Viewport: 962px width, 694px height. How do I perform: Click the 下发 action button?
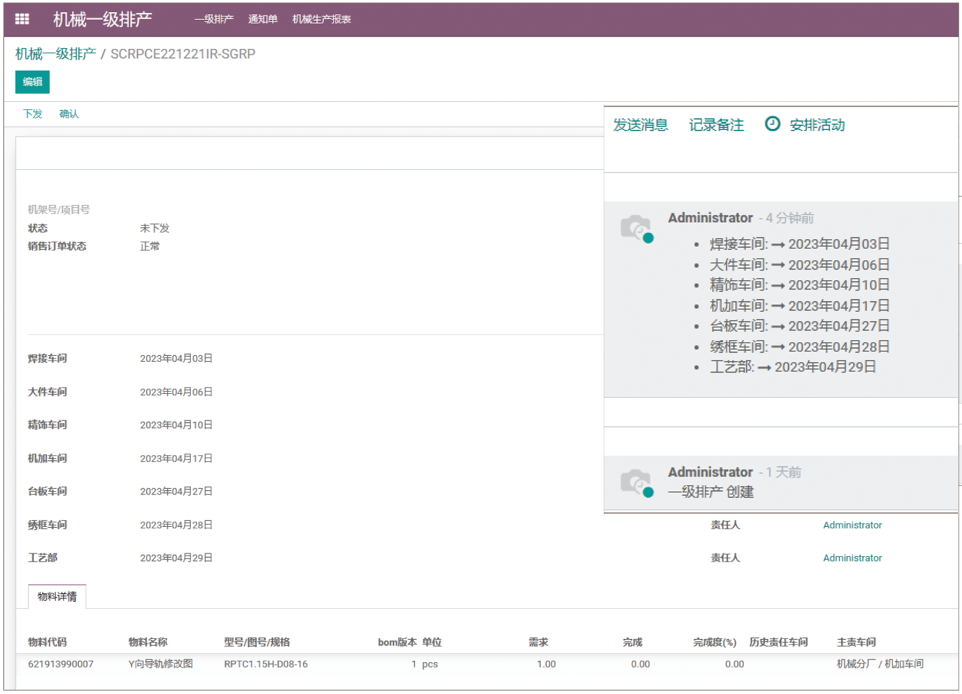click(x=33, y=114)
